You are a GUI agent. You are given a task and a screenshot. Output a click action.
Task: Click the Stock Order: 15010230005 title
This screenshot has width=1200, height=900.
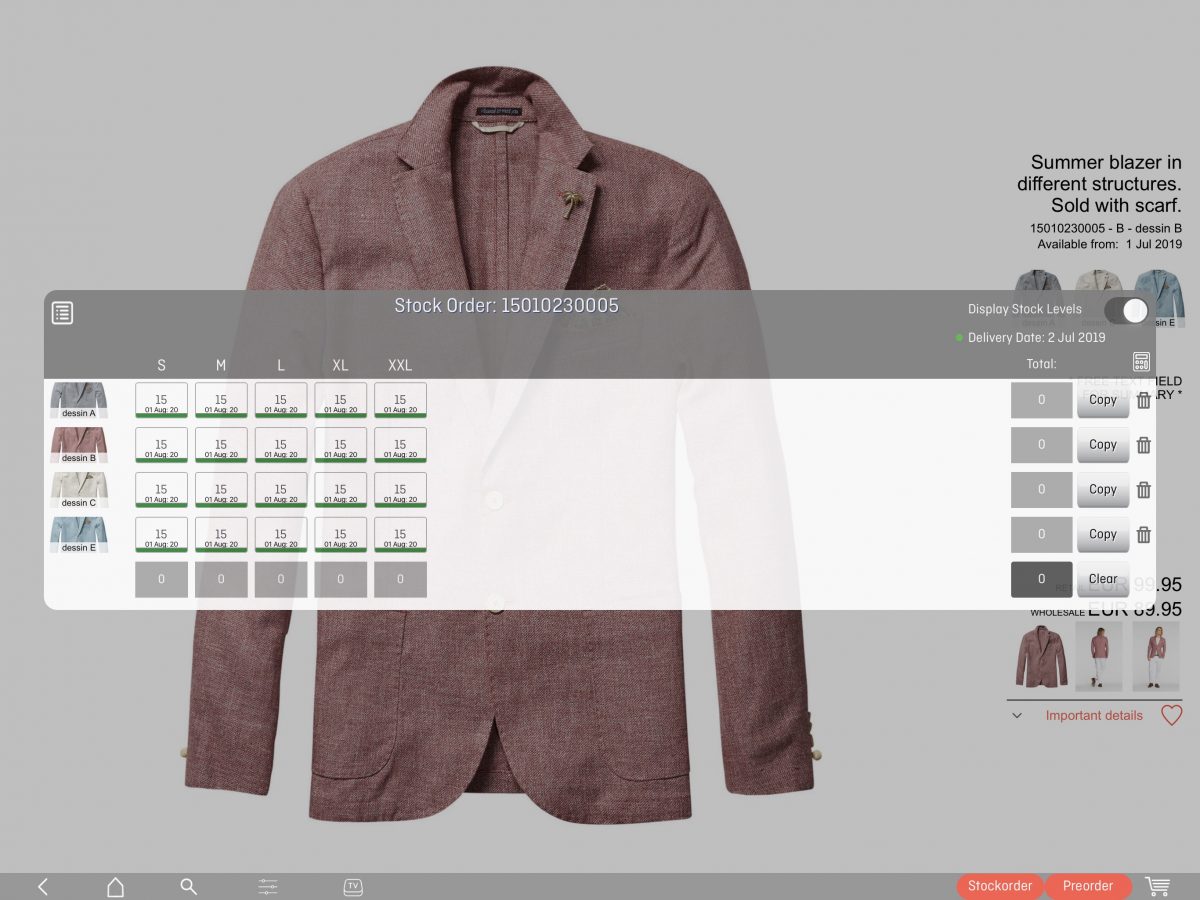[506, 305]
